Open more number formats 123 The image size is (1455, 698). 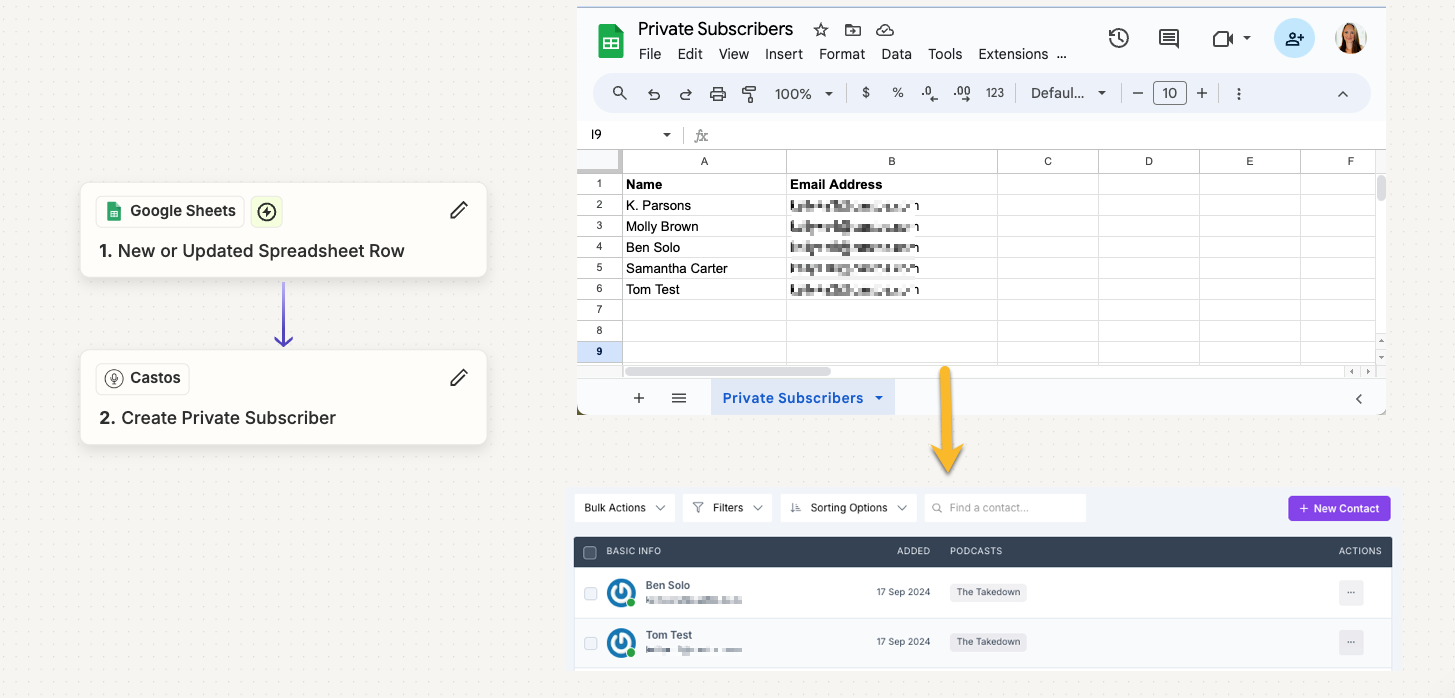point(995,93)
